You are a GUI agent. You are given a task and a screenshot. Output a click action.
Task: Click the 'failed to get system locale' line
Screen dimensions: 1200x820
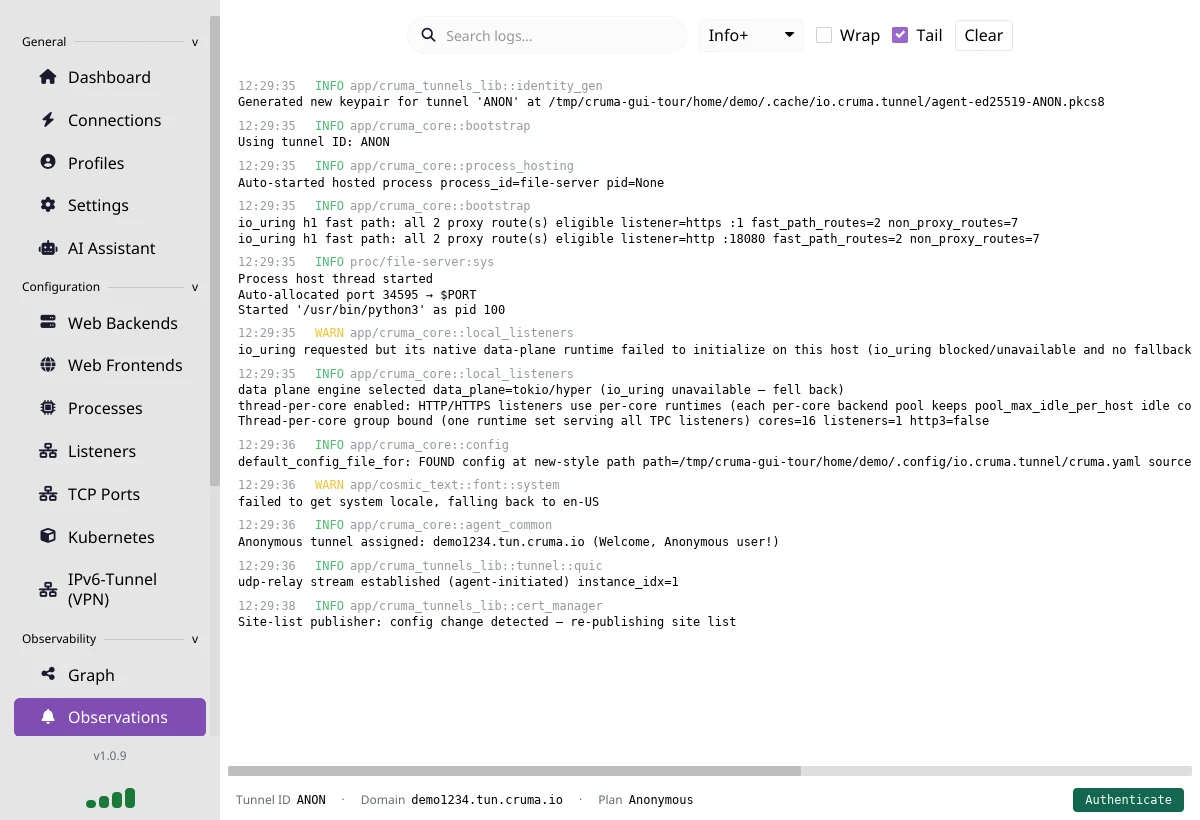[x=418, y=502]
